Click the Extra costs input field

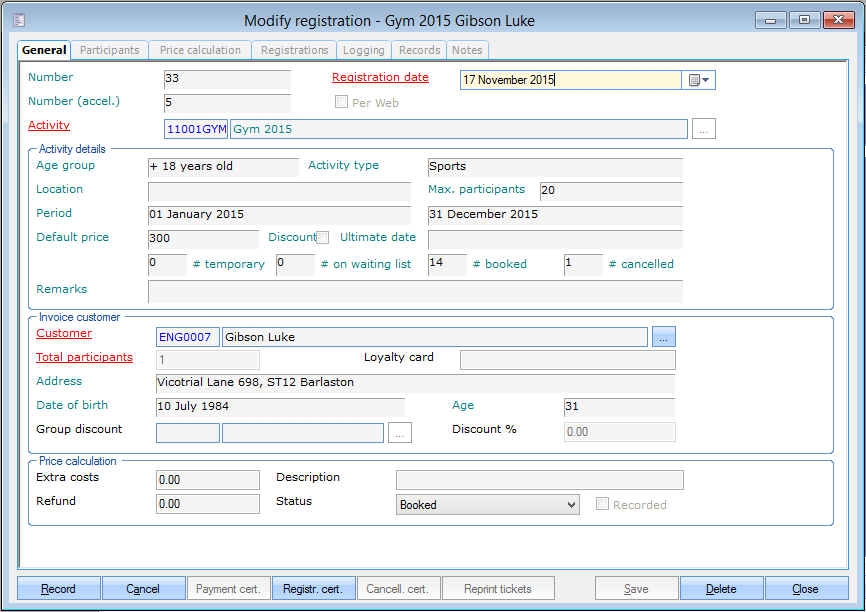click(x=207, y=480)
